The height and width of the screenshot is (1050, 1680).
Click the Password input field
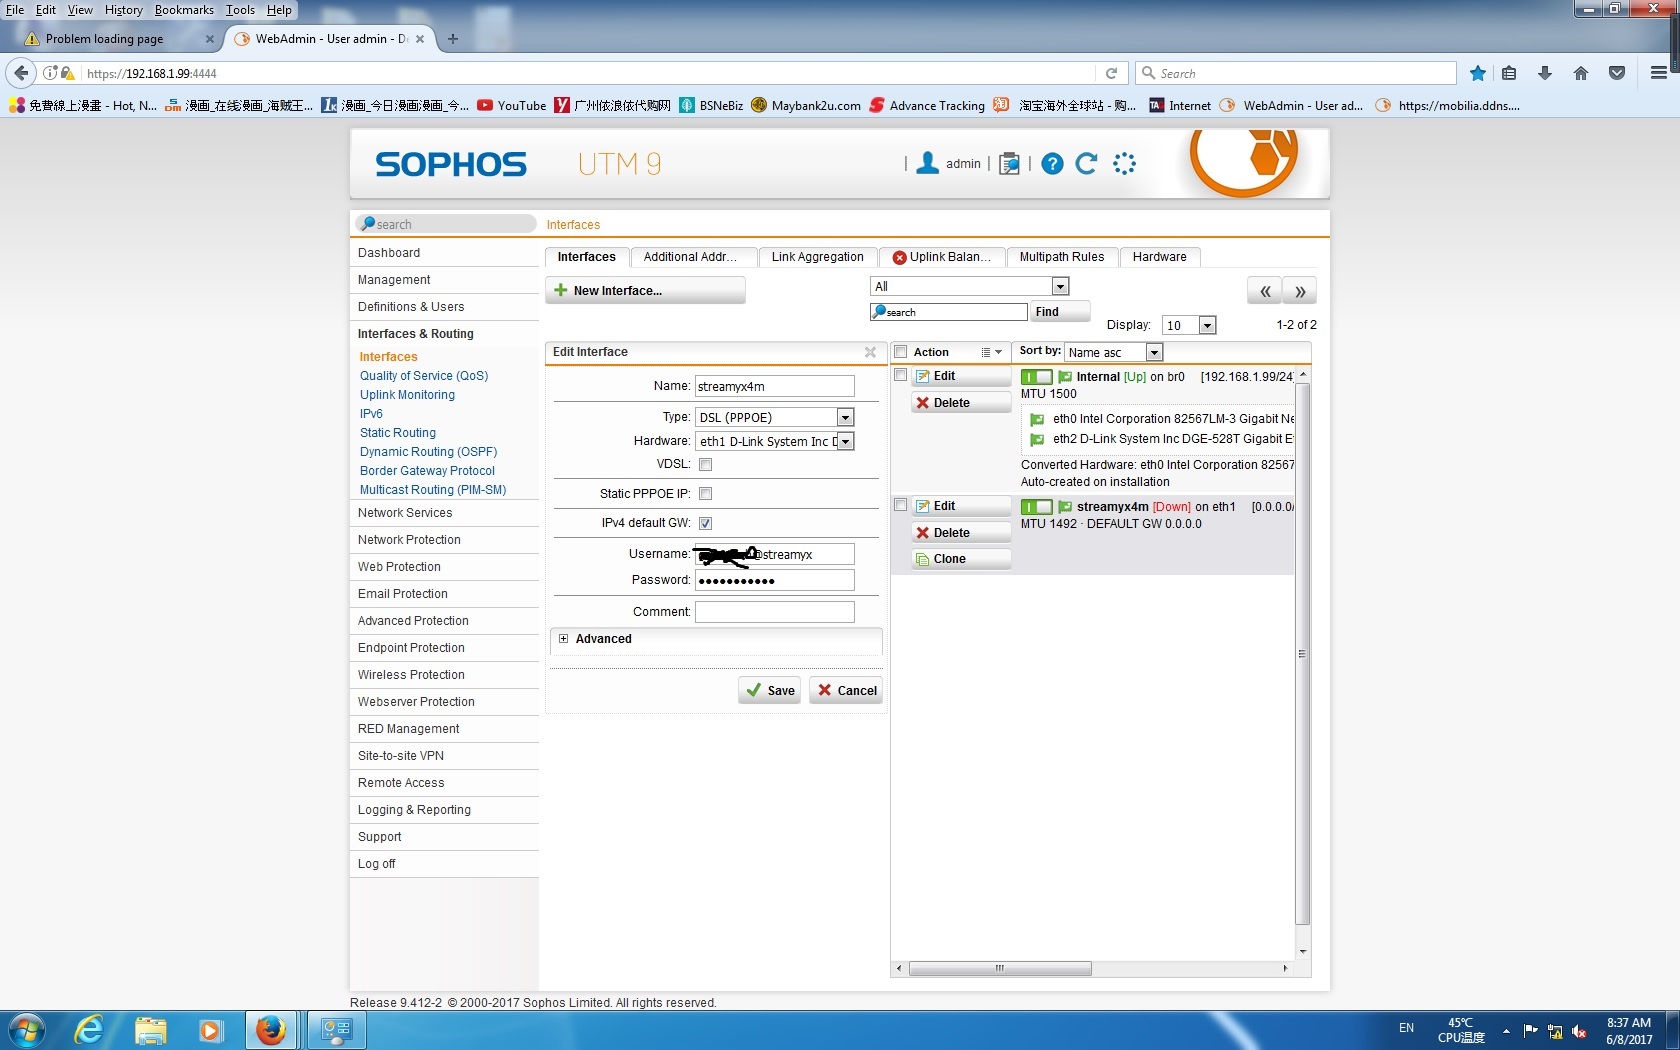pos(775,580)
